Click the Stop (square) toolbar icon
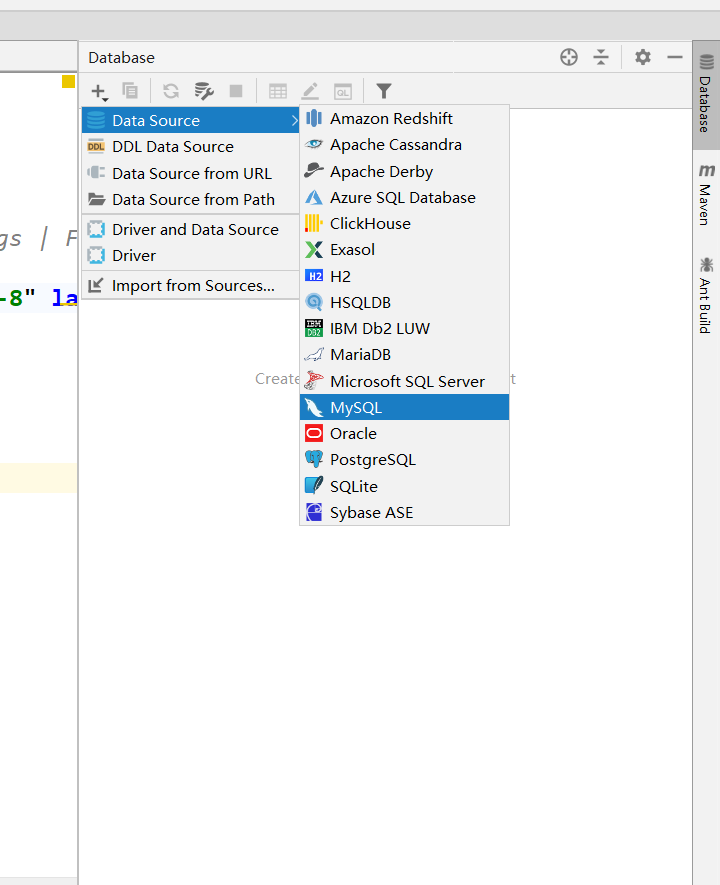This screenshot has height=885, width=720. point(236,91)
